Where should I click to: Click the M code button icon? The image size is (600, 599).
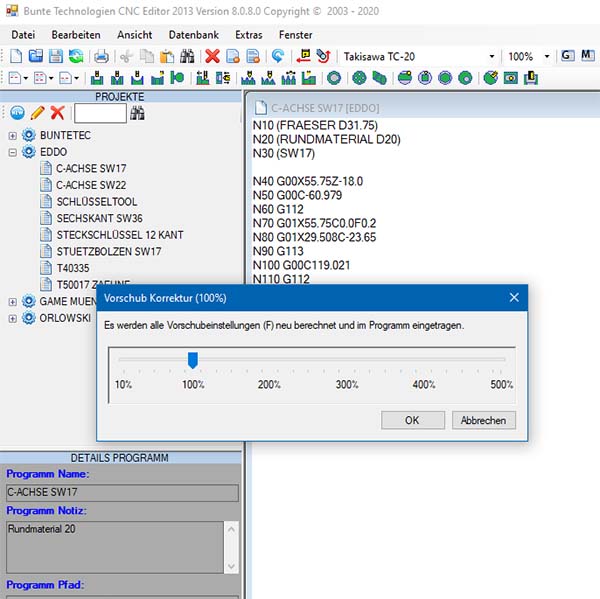(588, 56)
